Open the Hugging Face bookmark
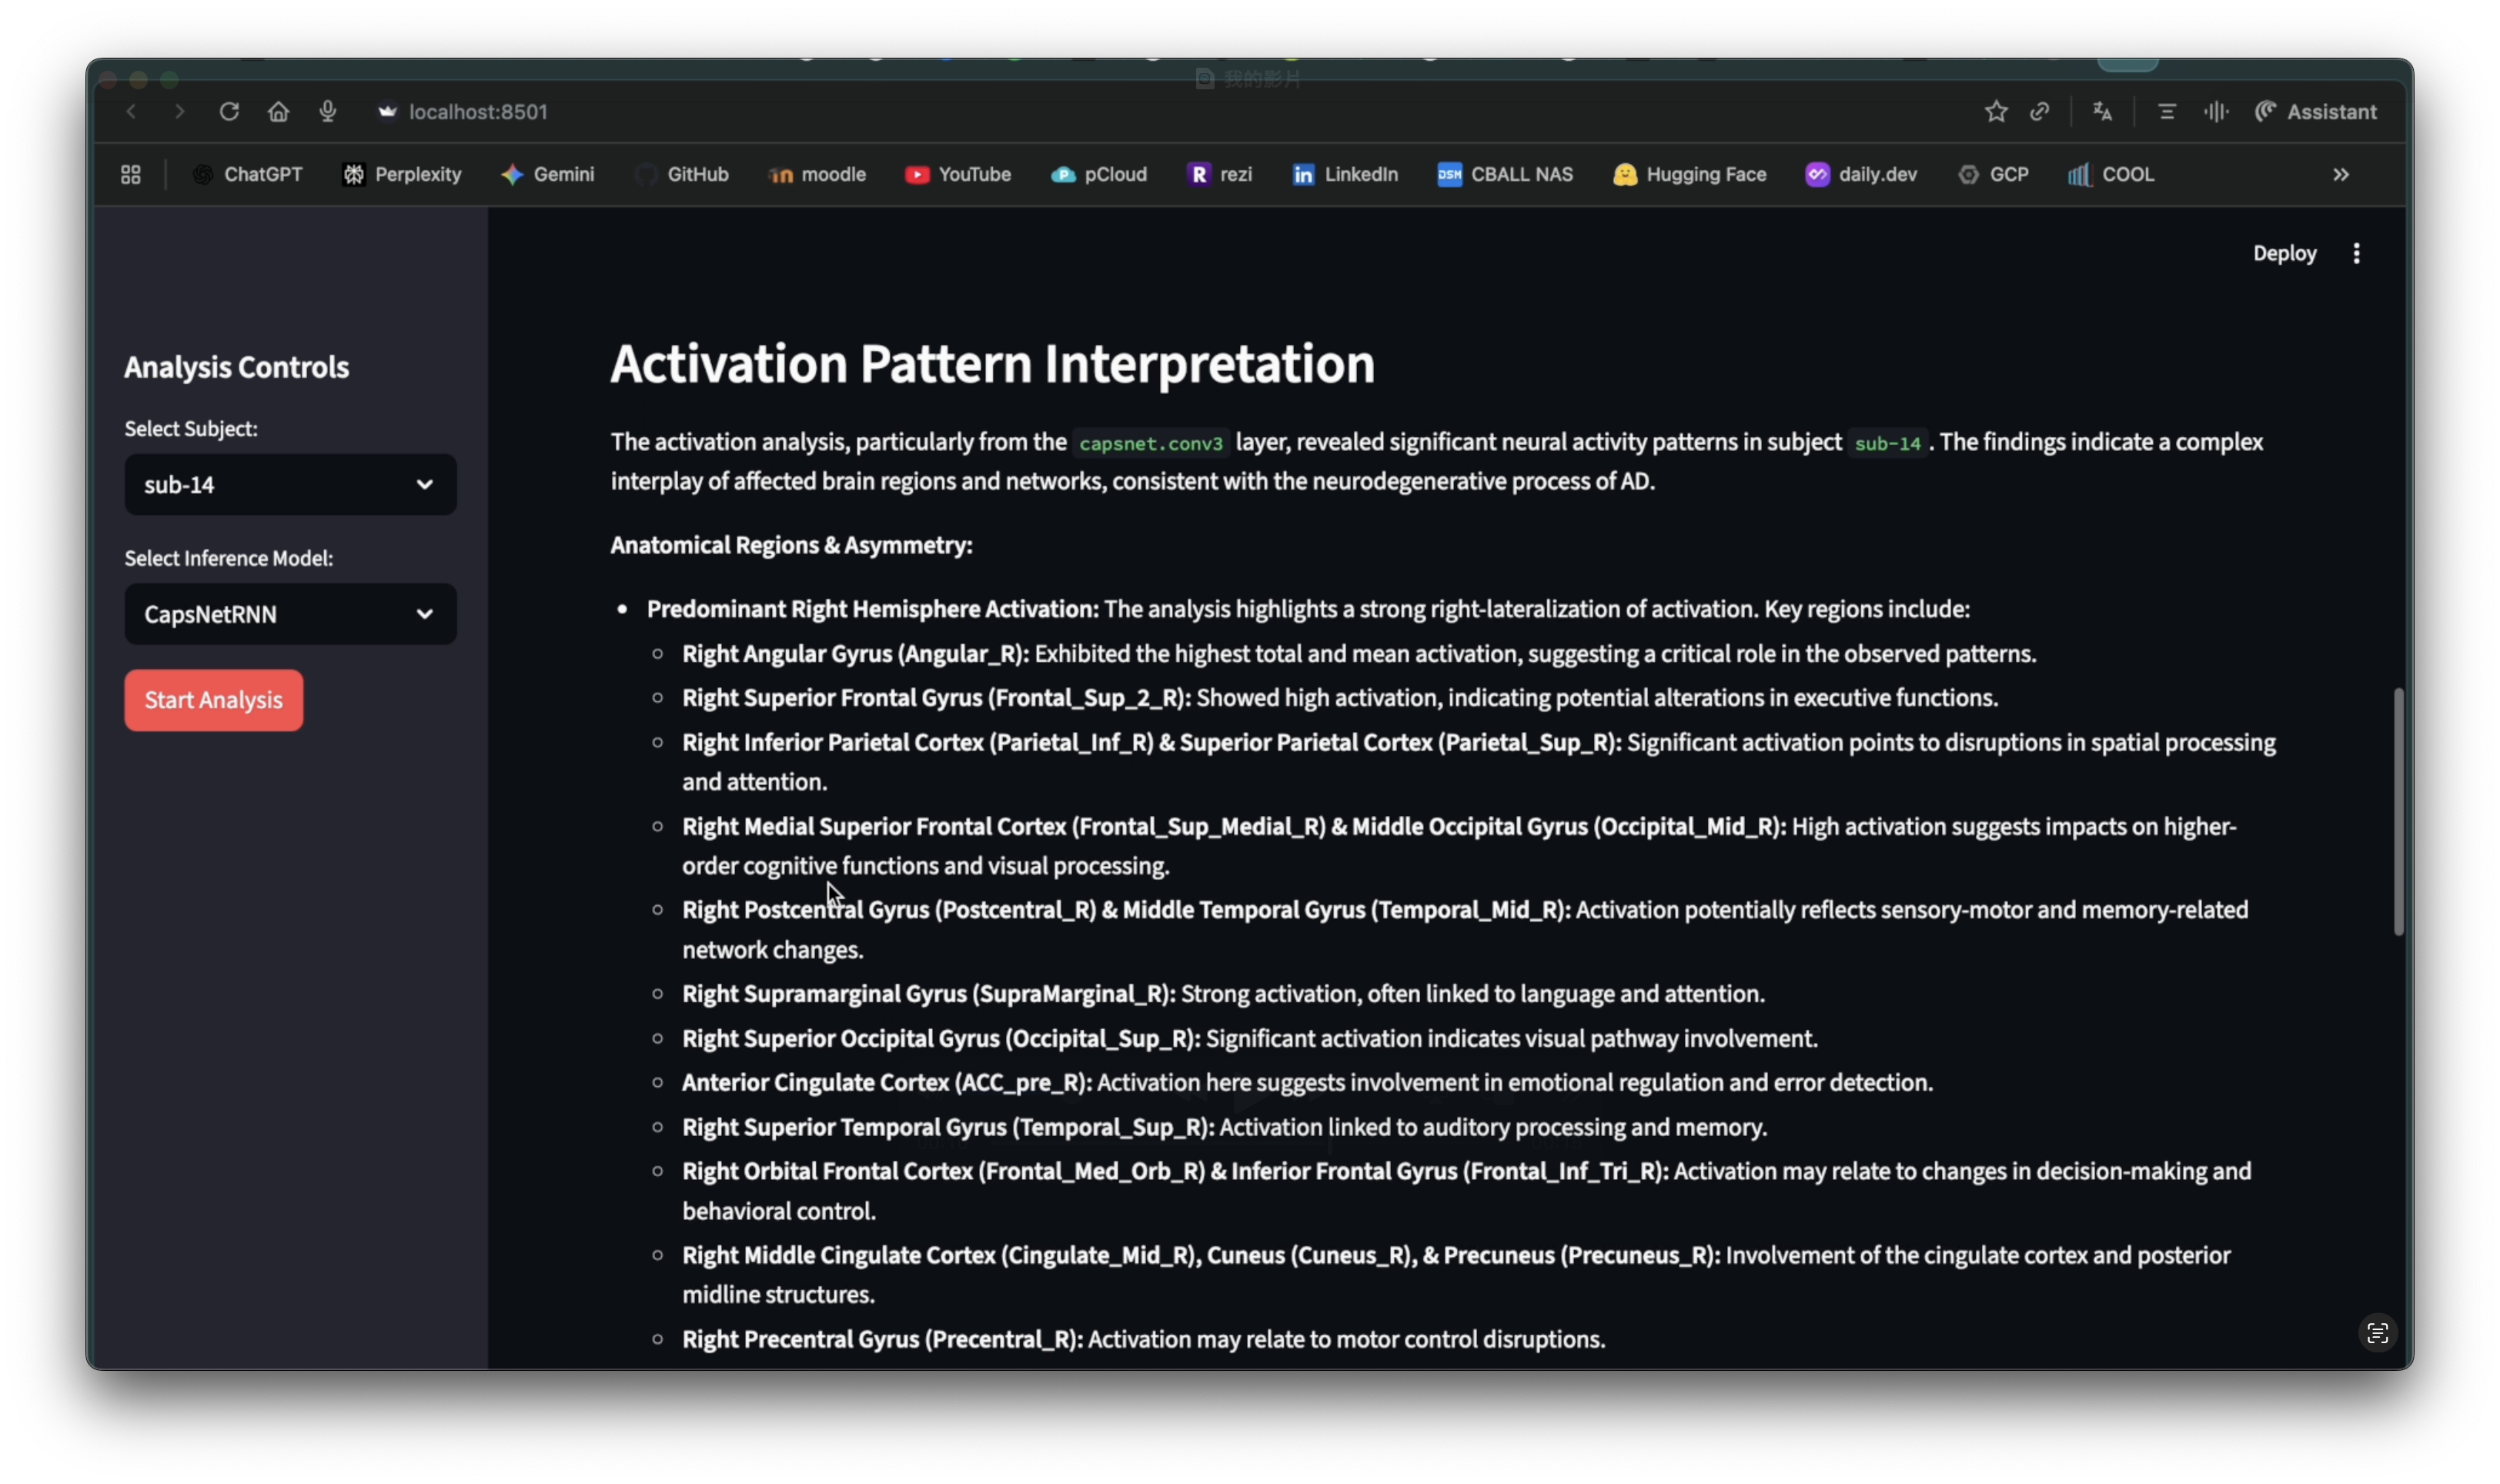2500x1484 pixels. pos(1689,175)
